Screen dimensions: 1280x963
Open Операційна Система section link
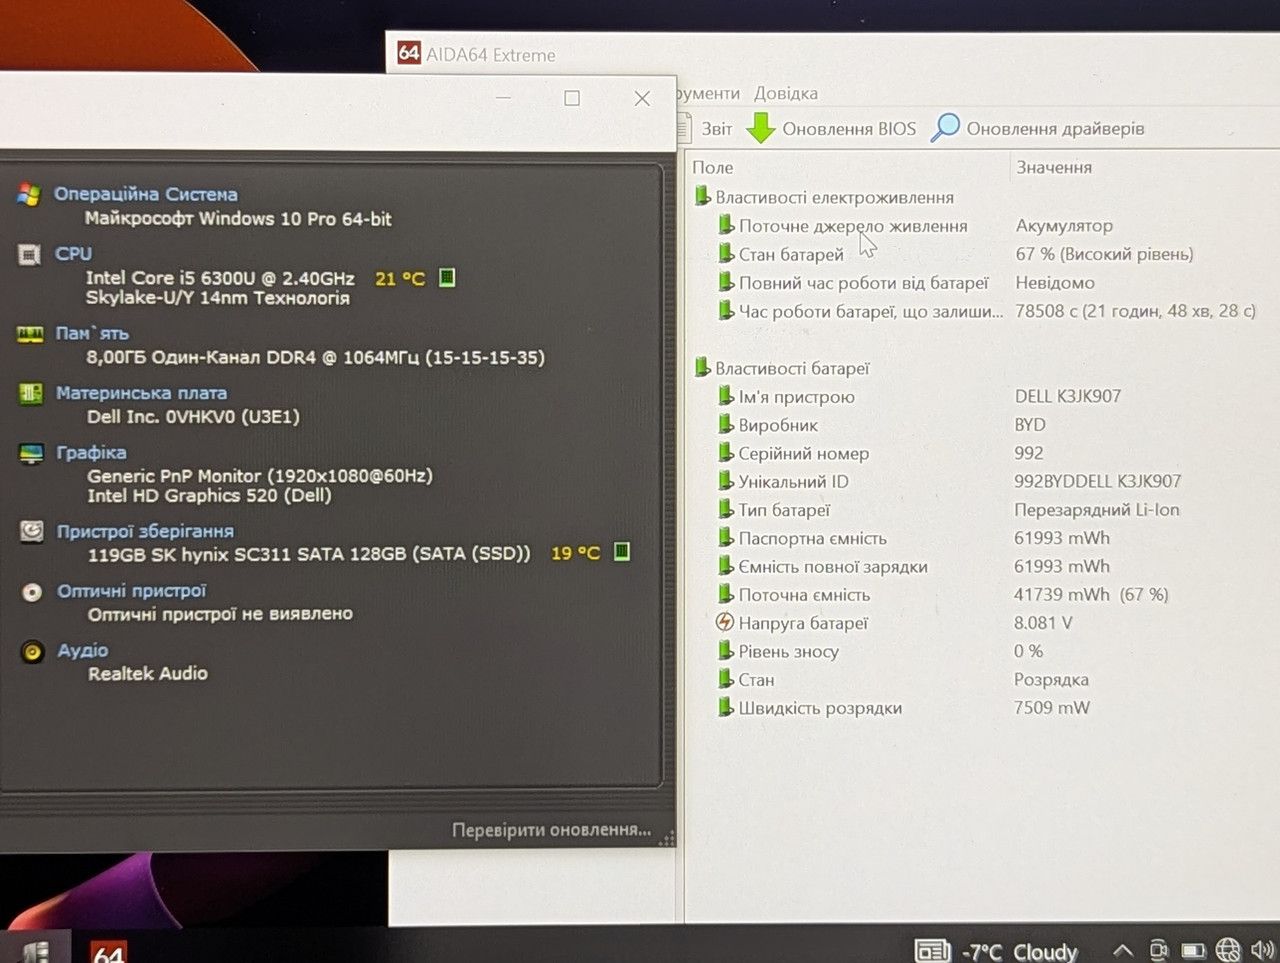click(146, 194)
